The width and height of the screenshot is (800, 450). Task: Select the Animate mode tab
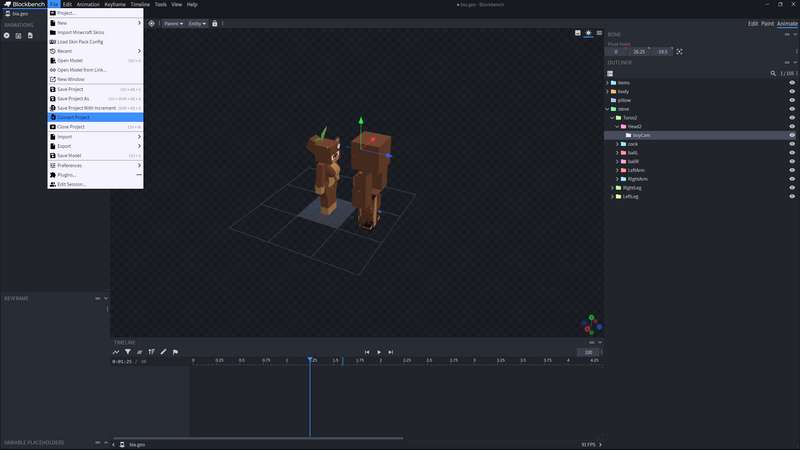tap(787, 23)
